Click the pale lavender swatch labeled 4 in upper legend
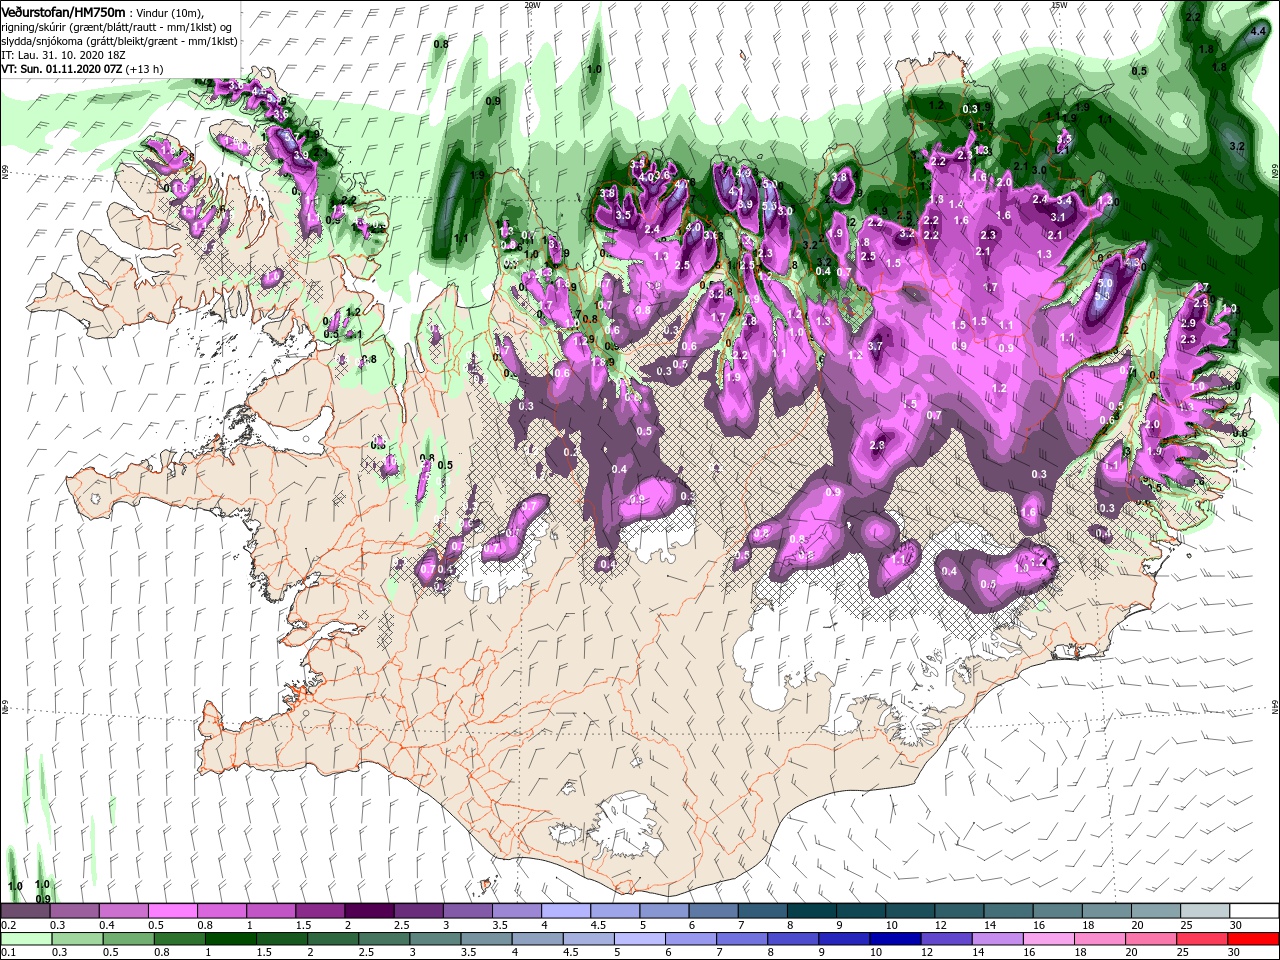The image size is (1280, 960). (564, 911)
